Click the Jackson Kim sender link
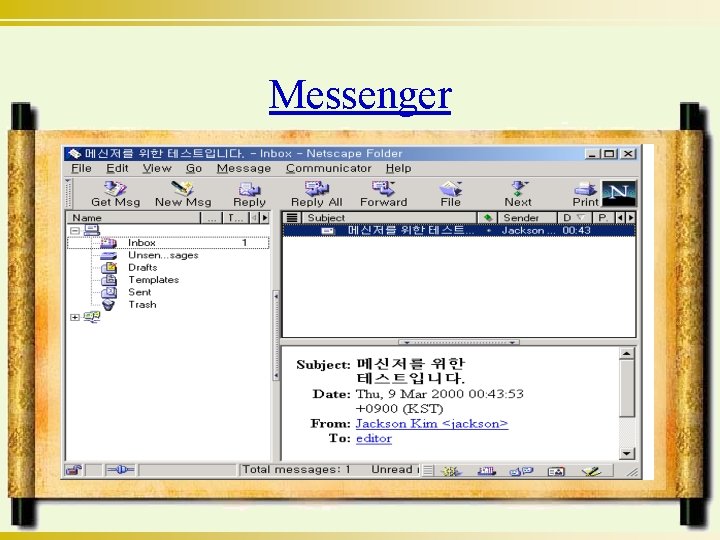 pyautogui.click(x=432, y=423)
